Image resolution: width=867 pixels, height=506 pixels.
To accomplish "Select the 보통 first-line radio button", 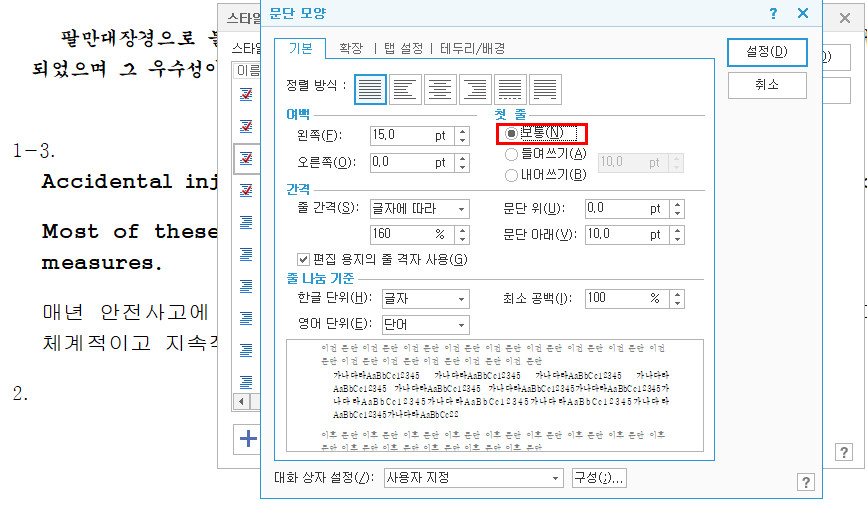I will click(512, 133).
